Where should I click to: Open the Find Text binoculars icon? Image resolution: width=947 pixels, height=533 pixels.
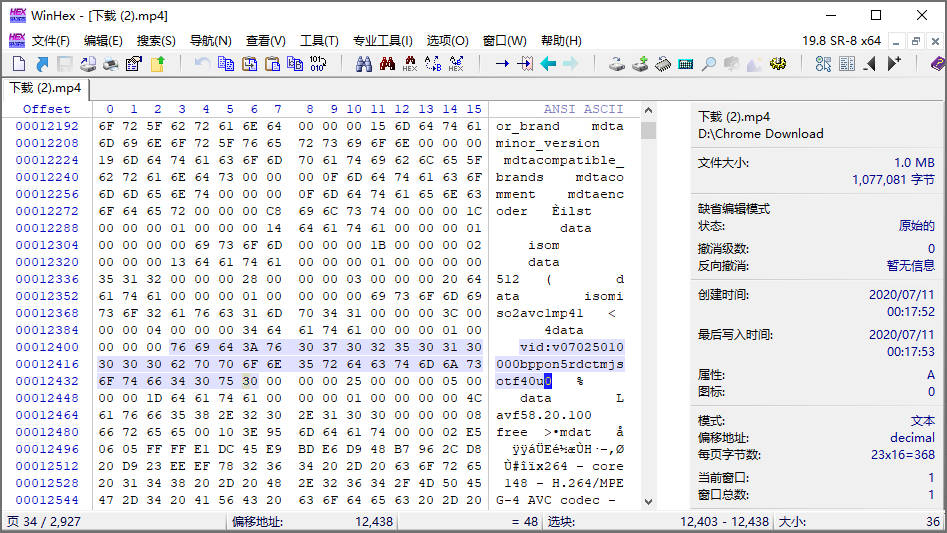coord(363,64)
